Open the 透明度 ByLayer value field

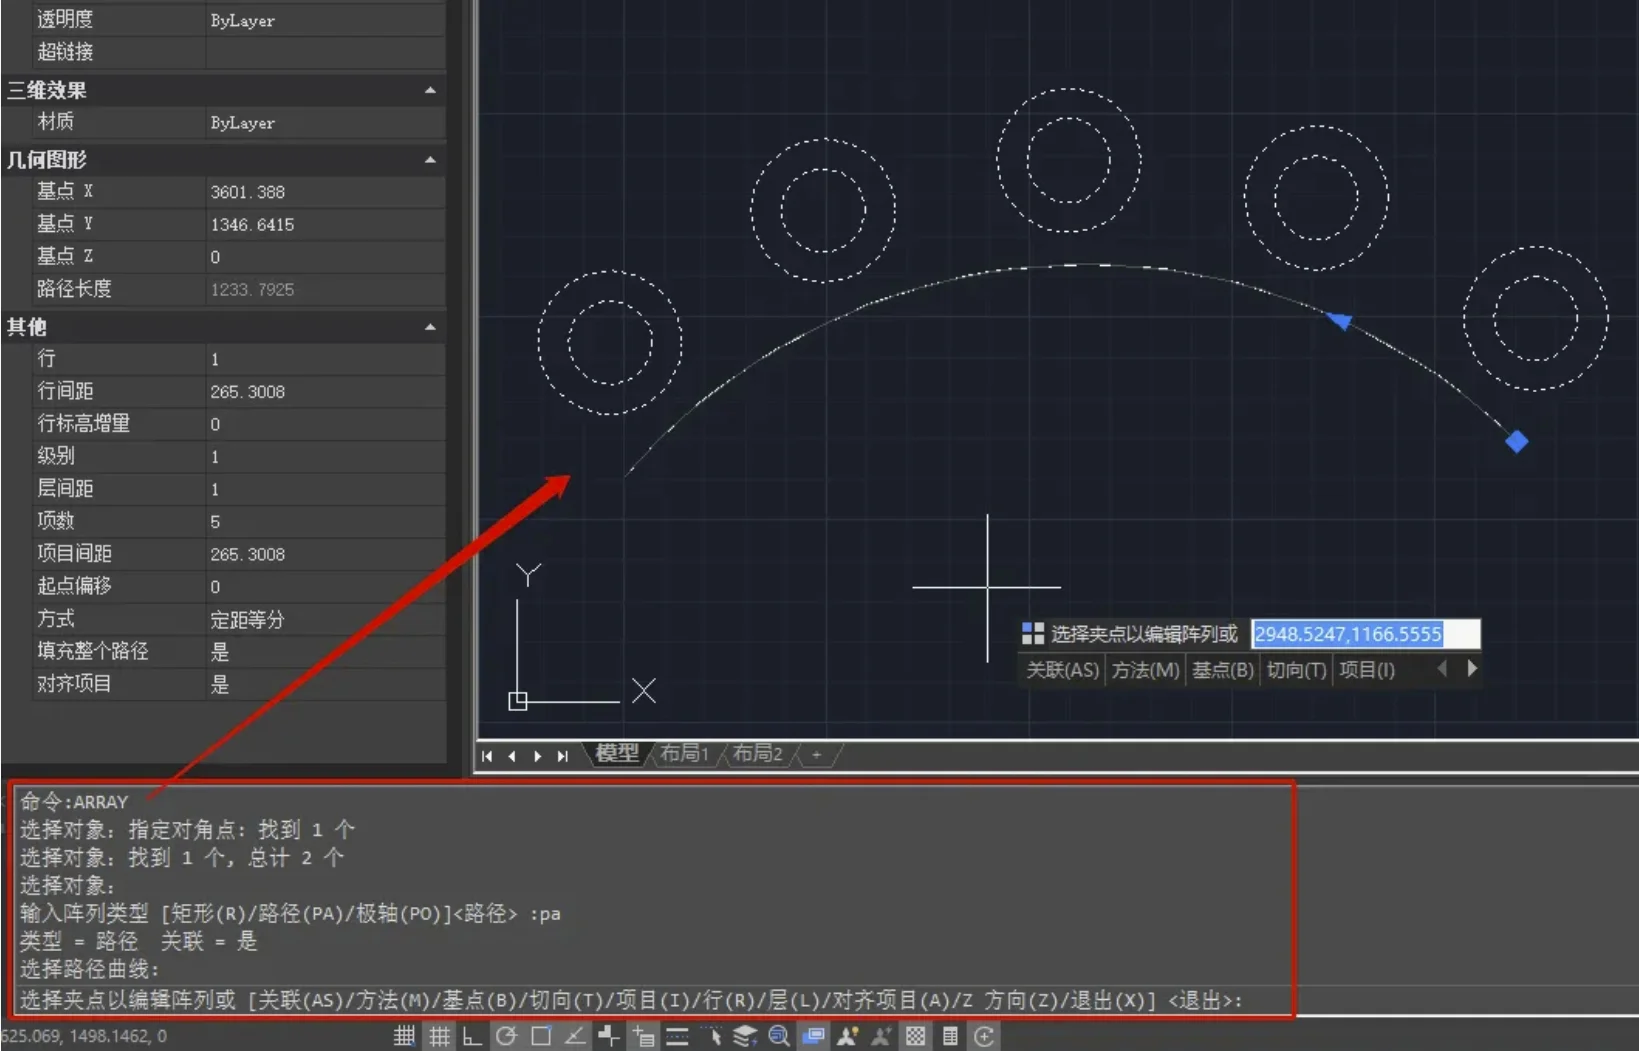tap(325, 20)
